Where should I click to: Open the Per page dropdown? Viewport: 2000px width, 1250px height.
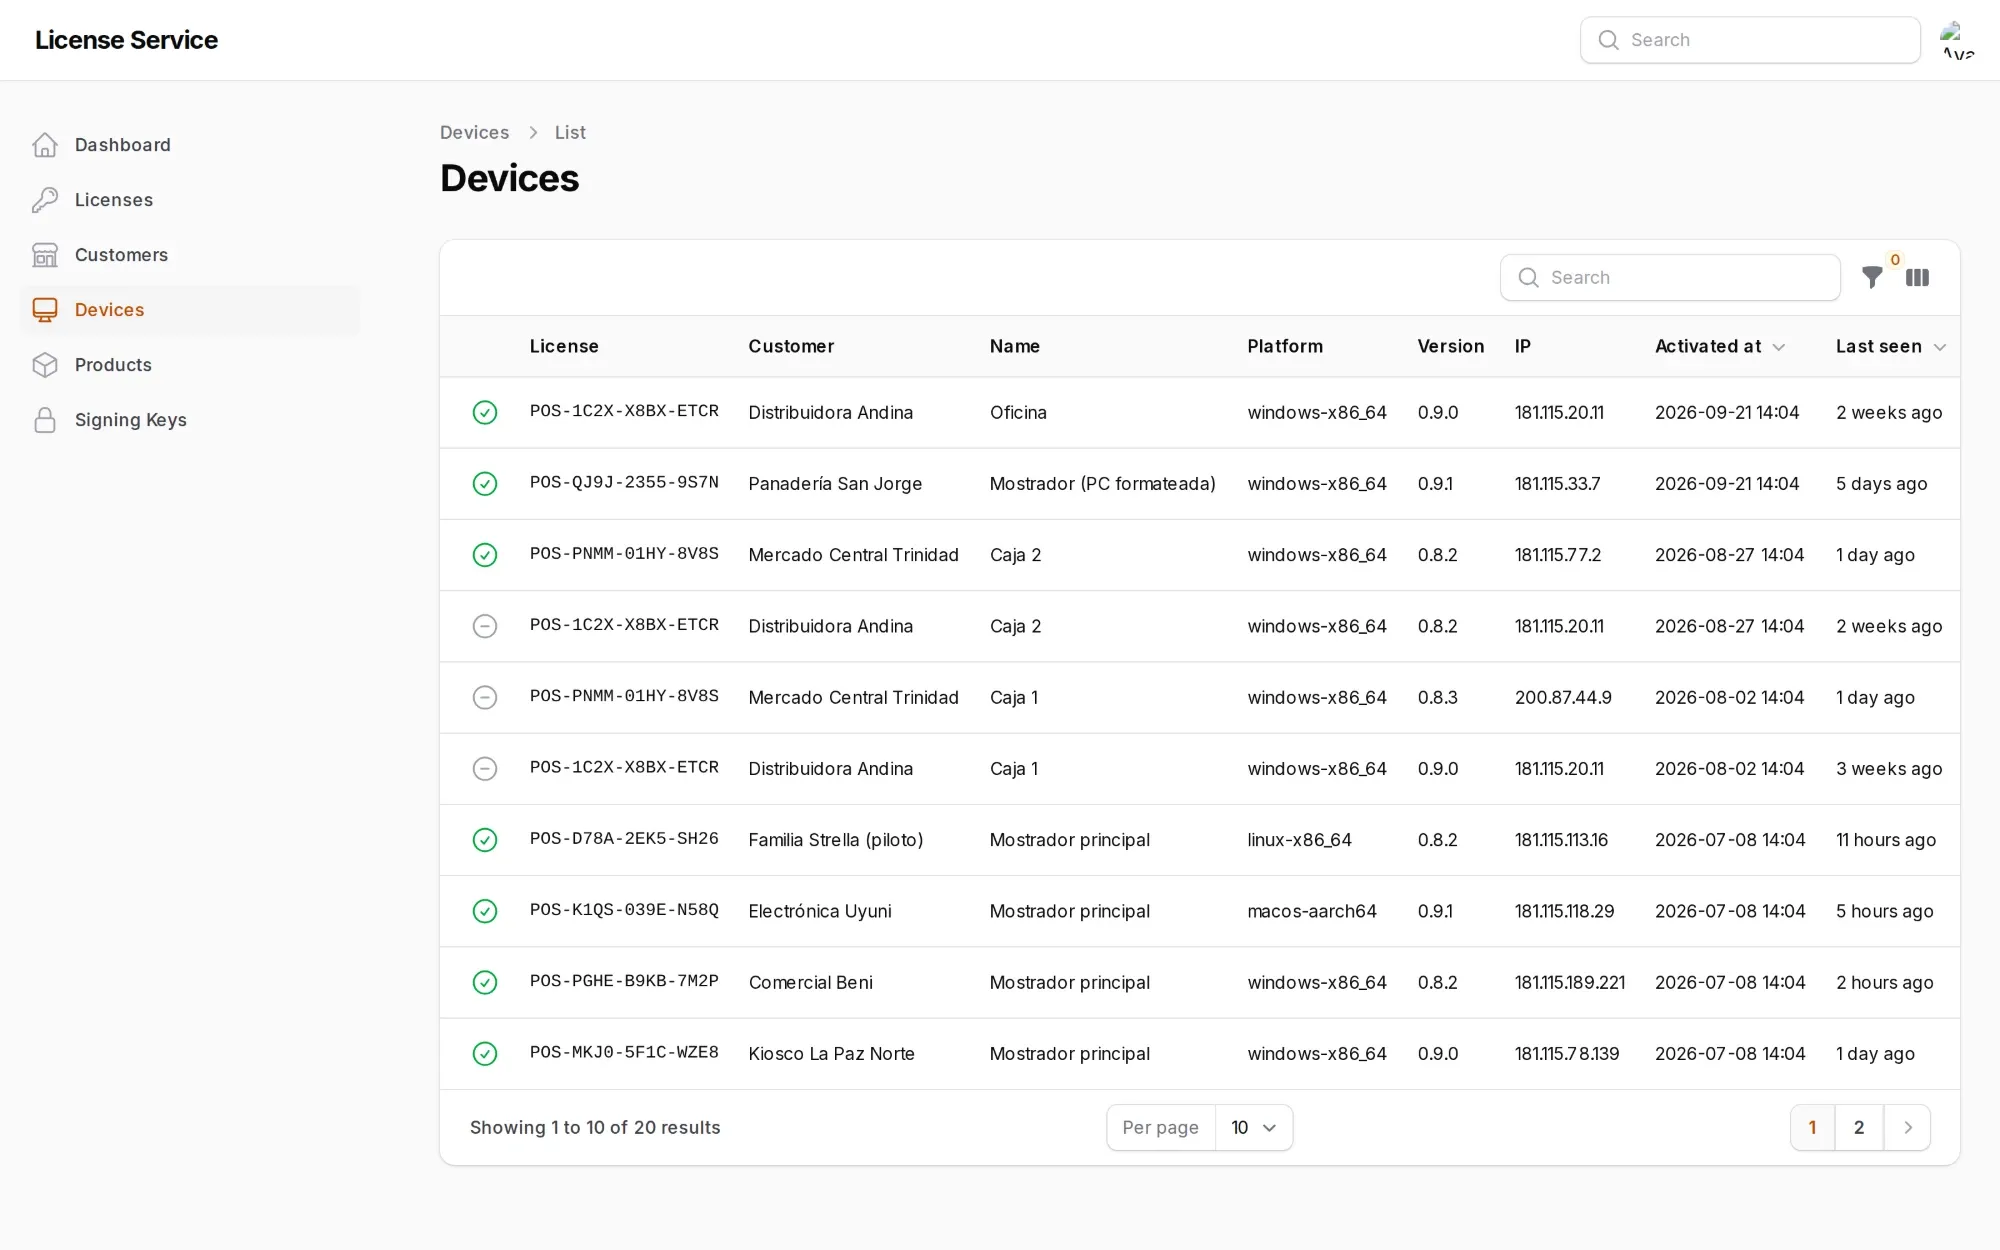(x=1254, y=1128)
